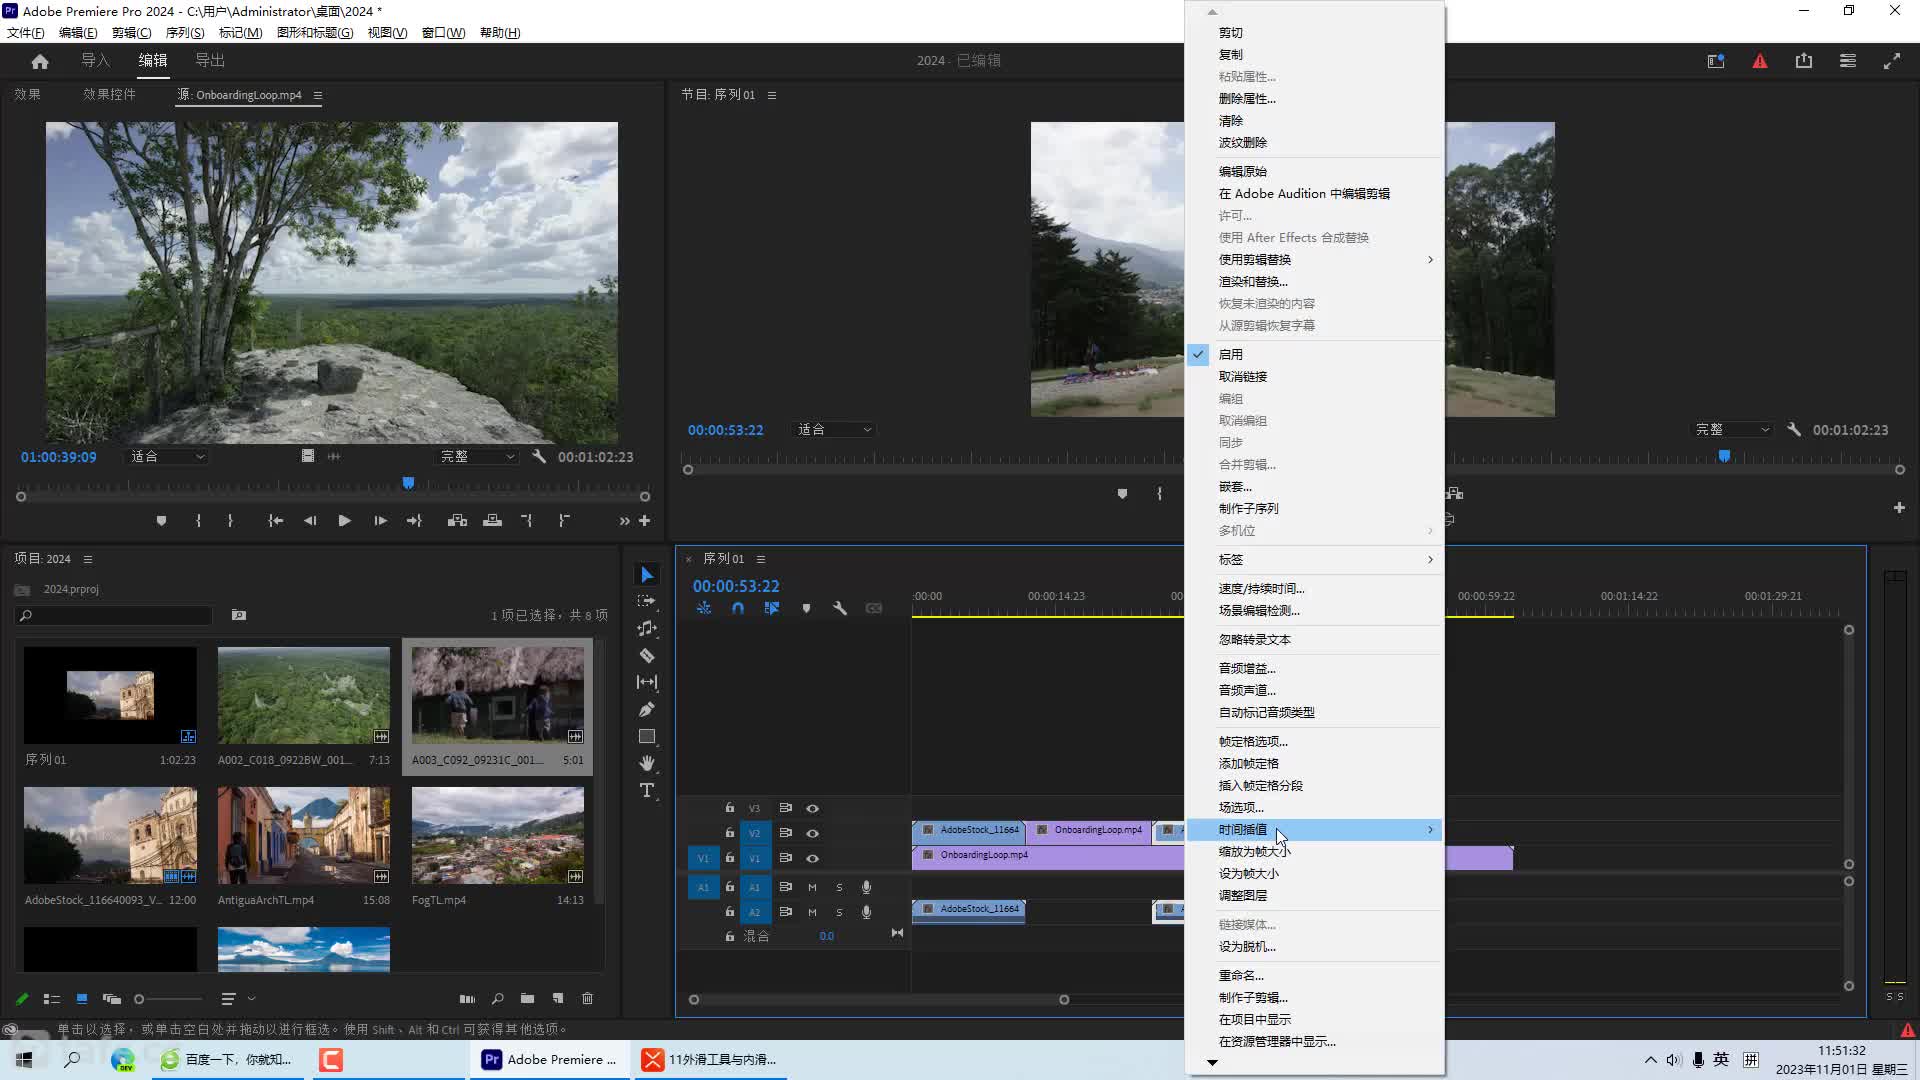
Task: Toggle V1 track output eye
Action: coord(812,858)
